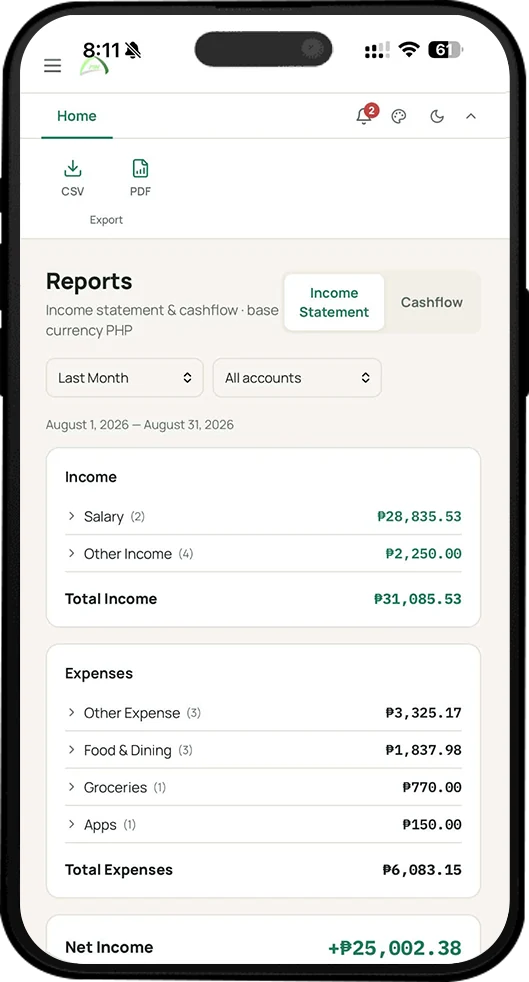The width and height of the screenshot is (529, 982).
Task: Switch to the Home tab
Action: 77,116
